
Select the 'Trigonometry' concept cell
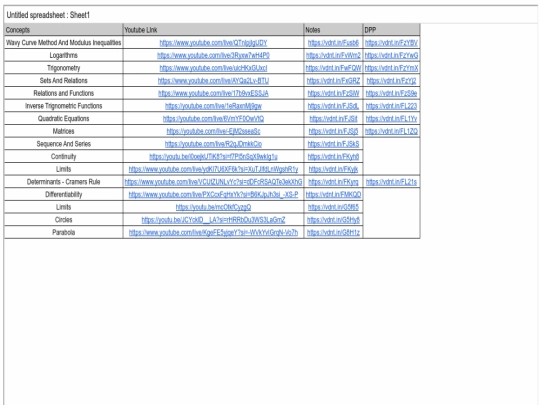coord(63,68)
